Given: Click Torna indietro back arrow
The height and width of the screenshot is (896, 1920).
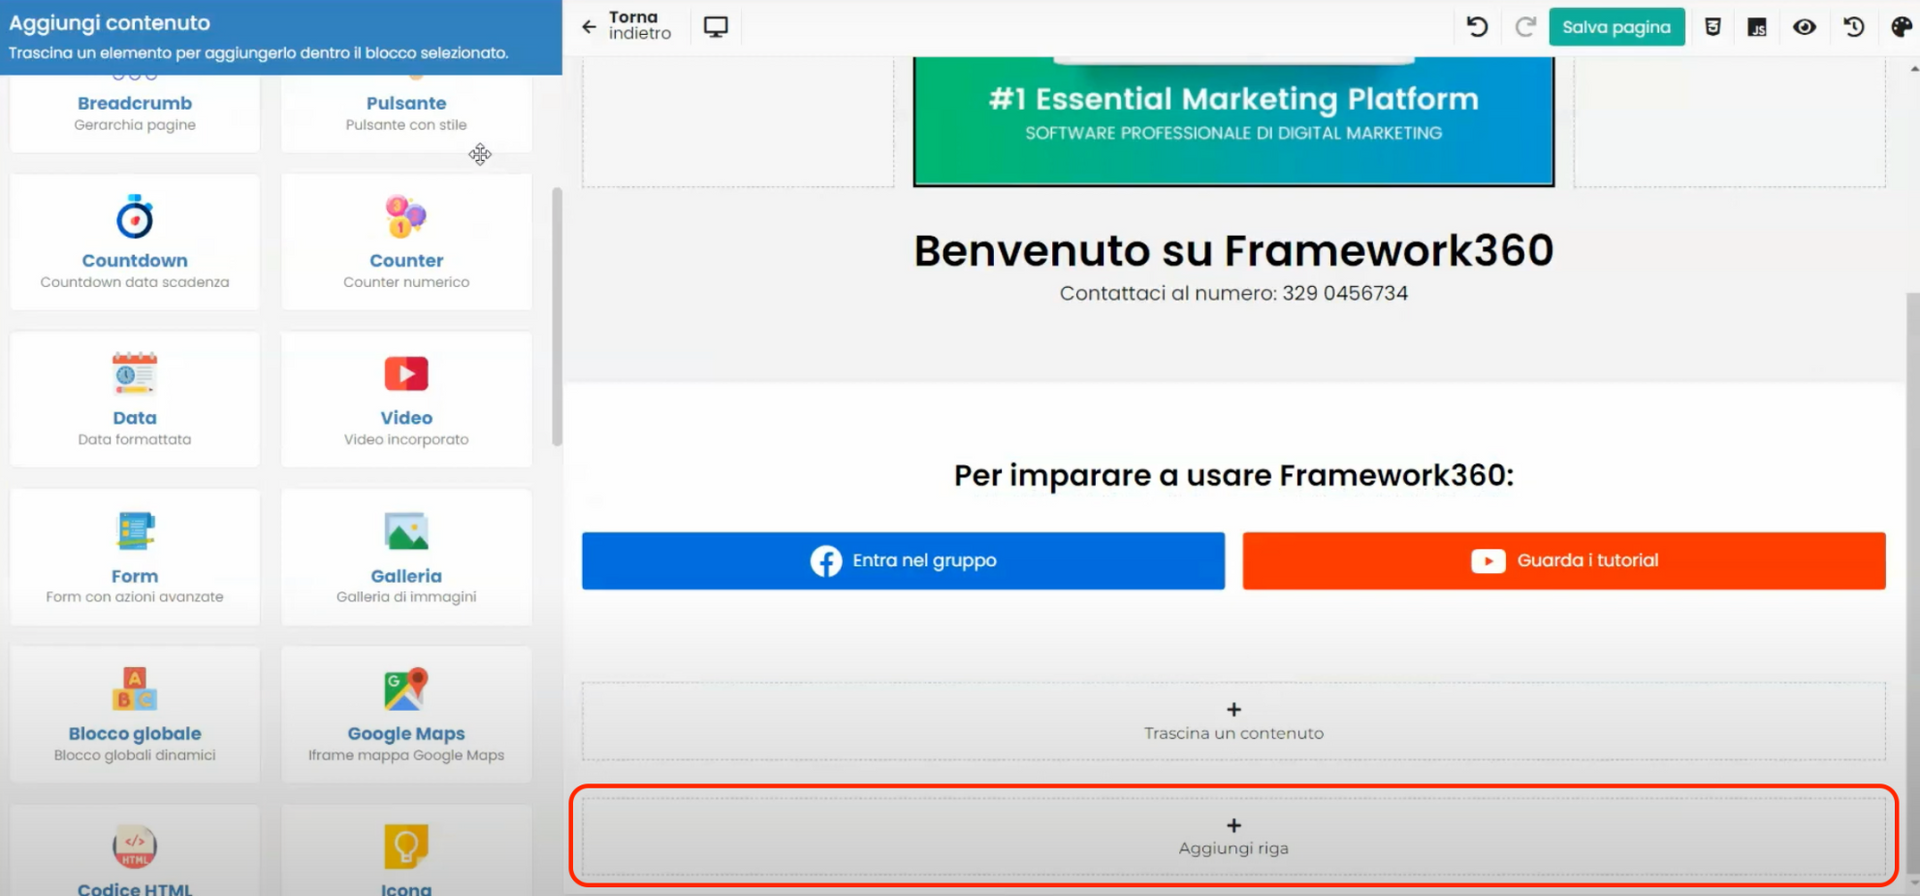Looking at the screenshot, I should tap(589, 27).
